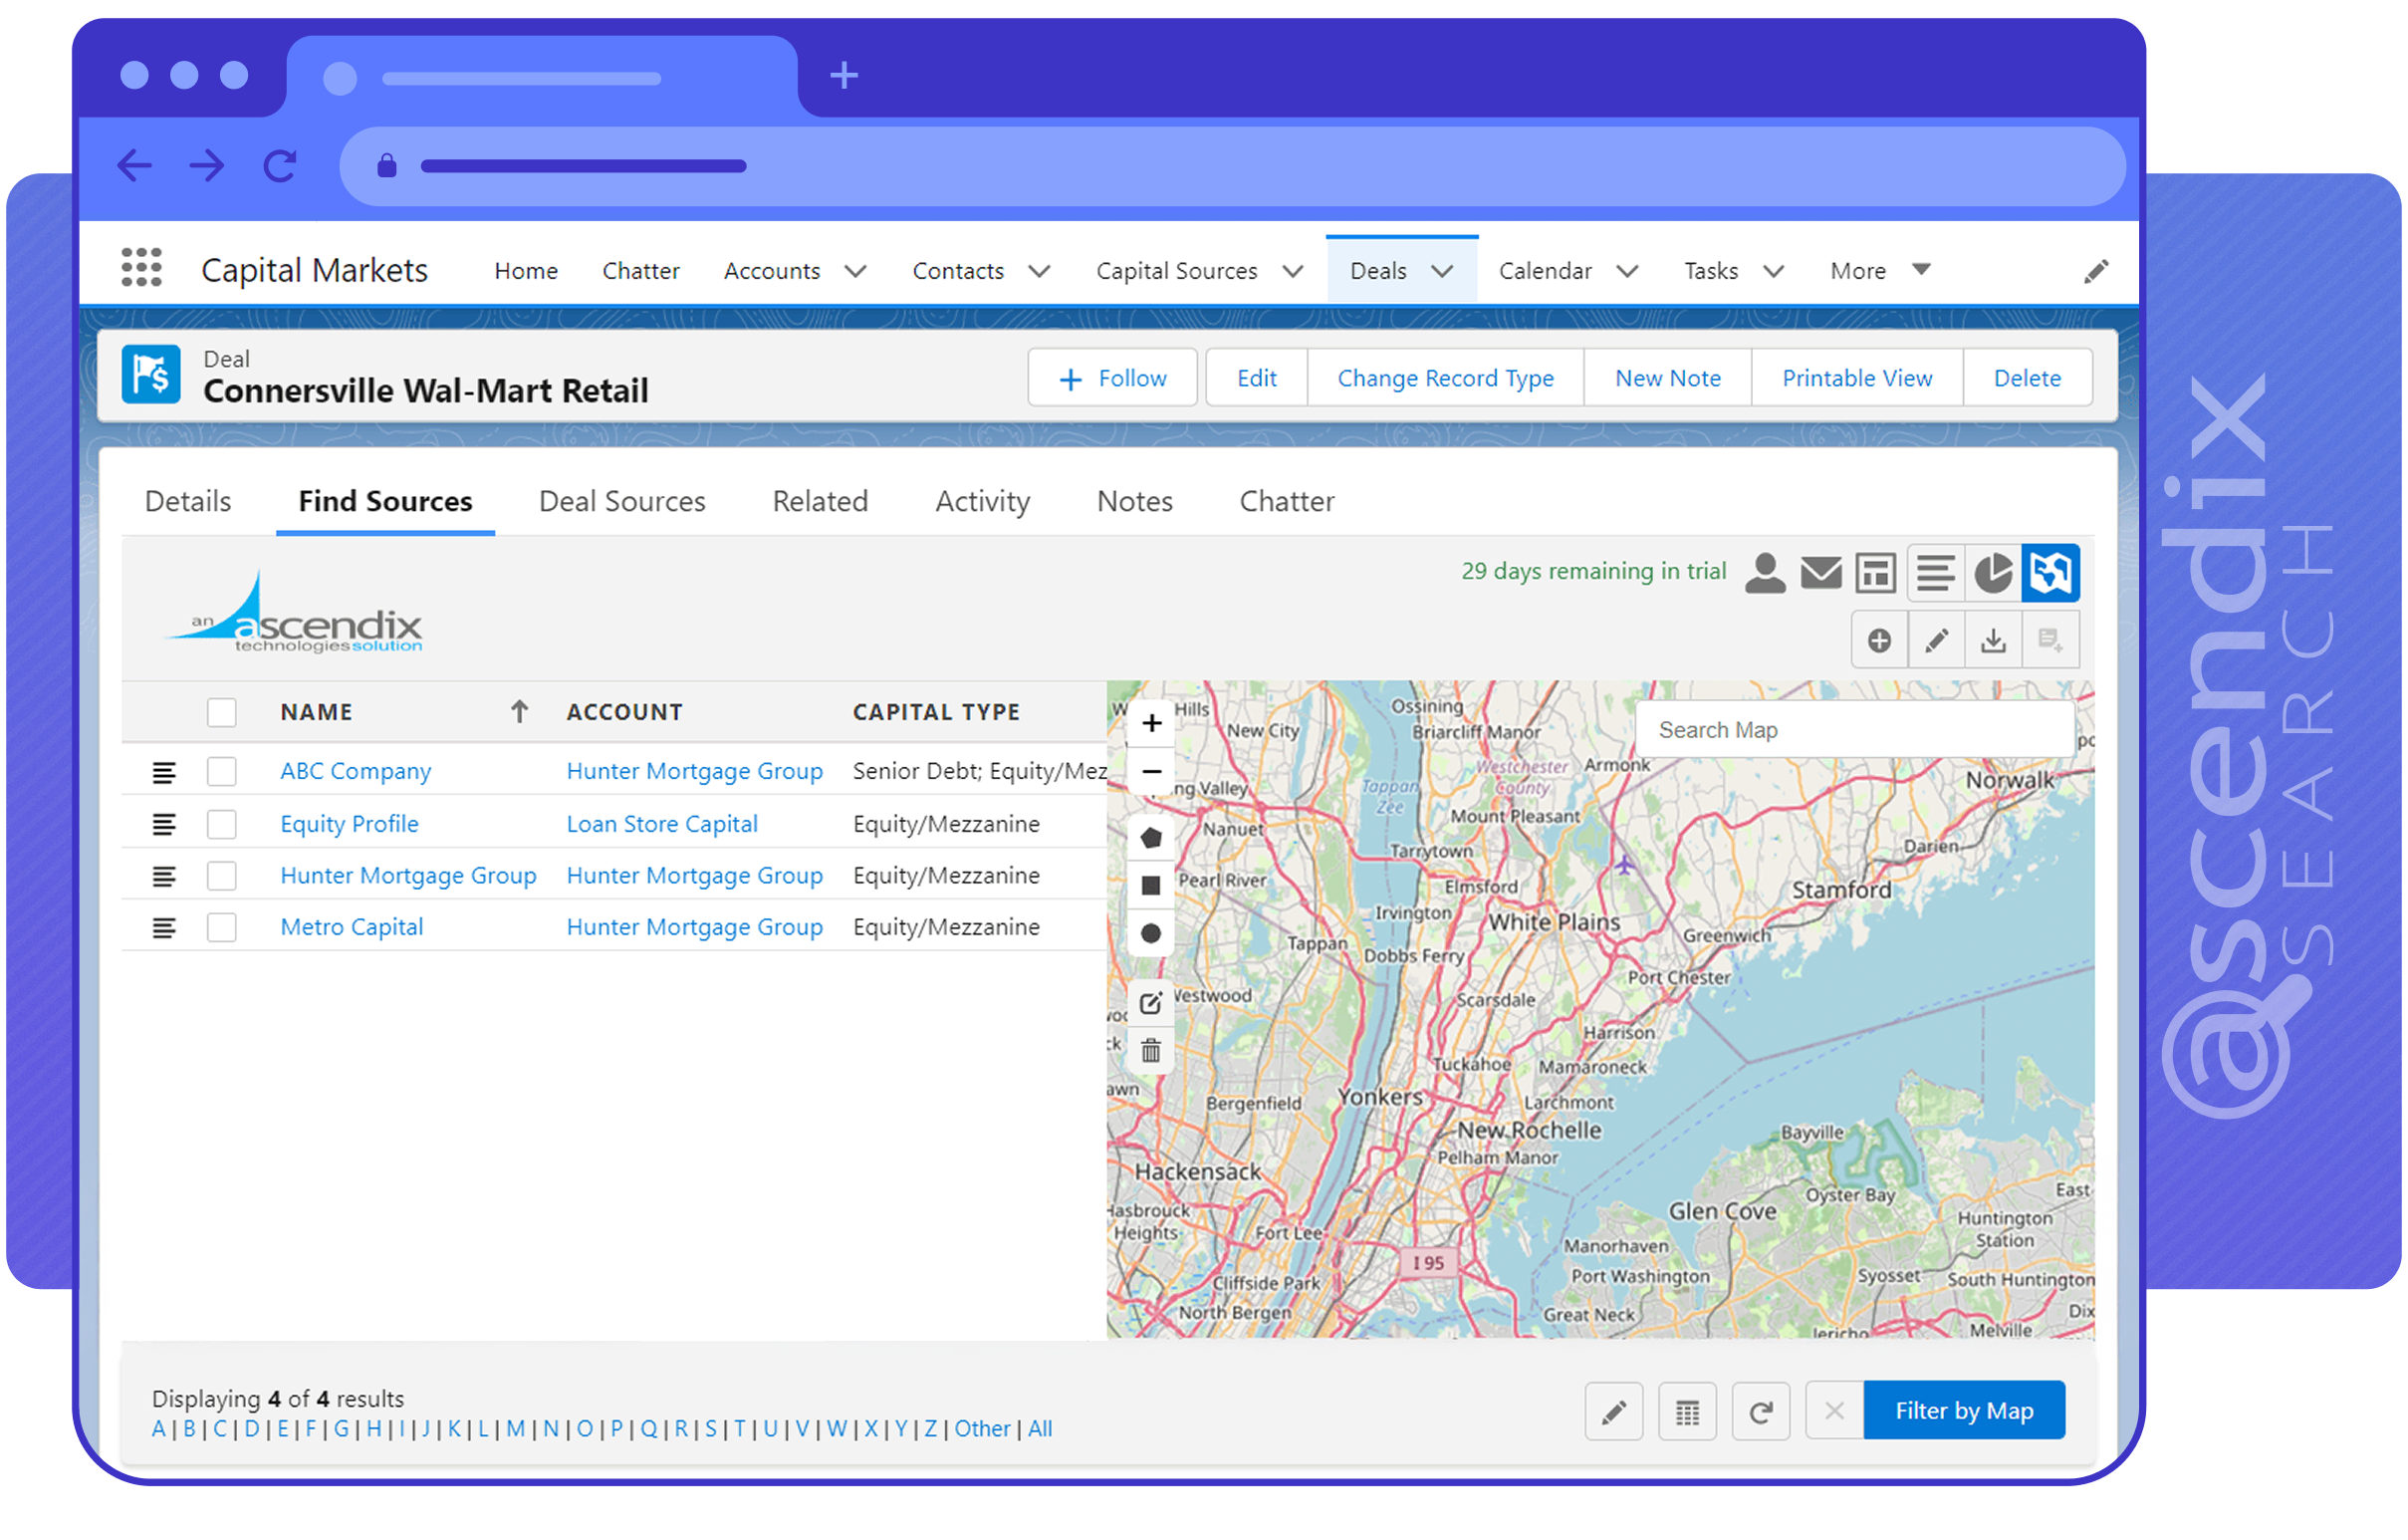Click the Follow button
The height and width of the screenshot is (1540, 2408).
[1113, 378]
